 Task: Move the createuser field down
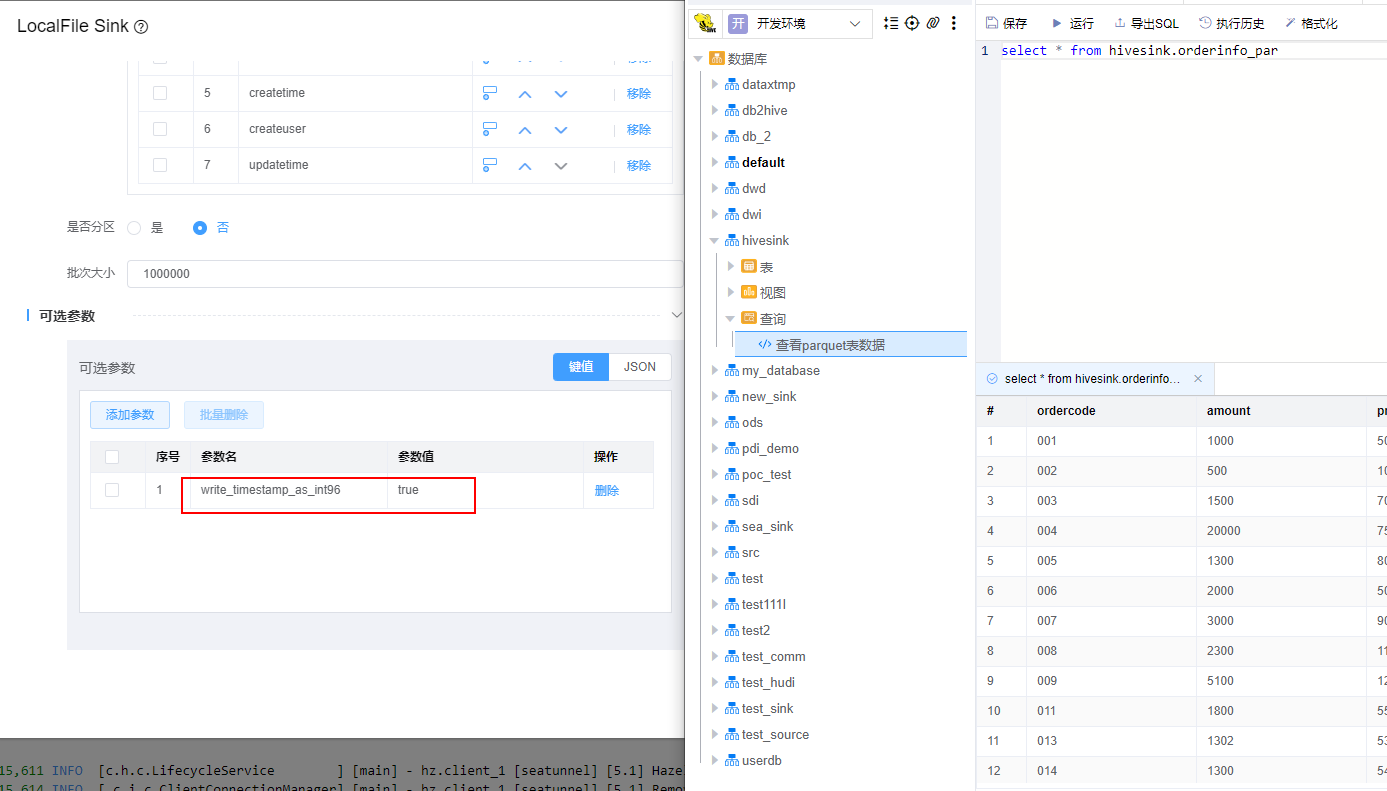coord(561,130)
